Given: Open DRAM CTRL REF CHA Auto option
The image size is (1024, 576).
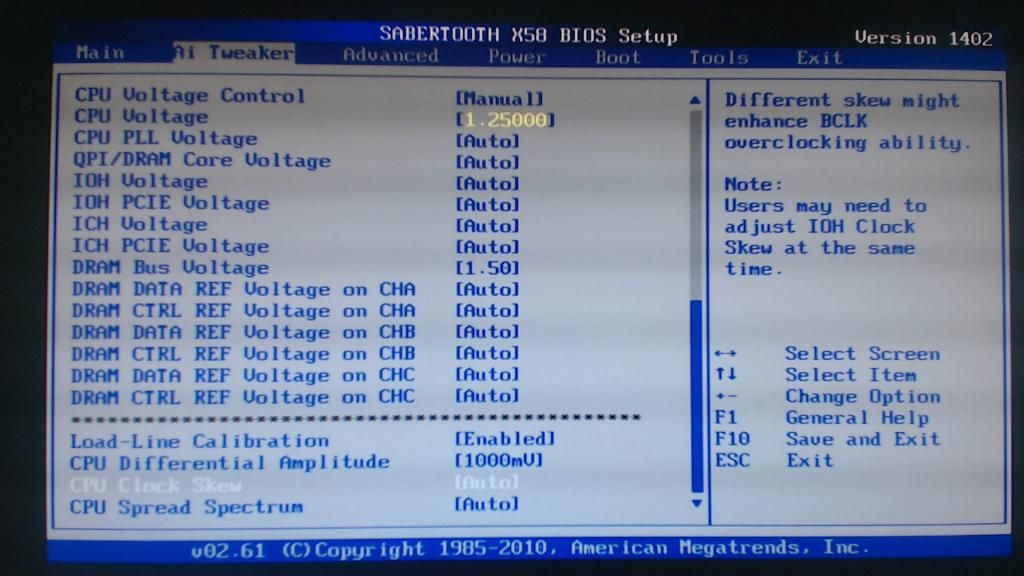Looking at the screenshot, I should (x=487, y=311).
